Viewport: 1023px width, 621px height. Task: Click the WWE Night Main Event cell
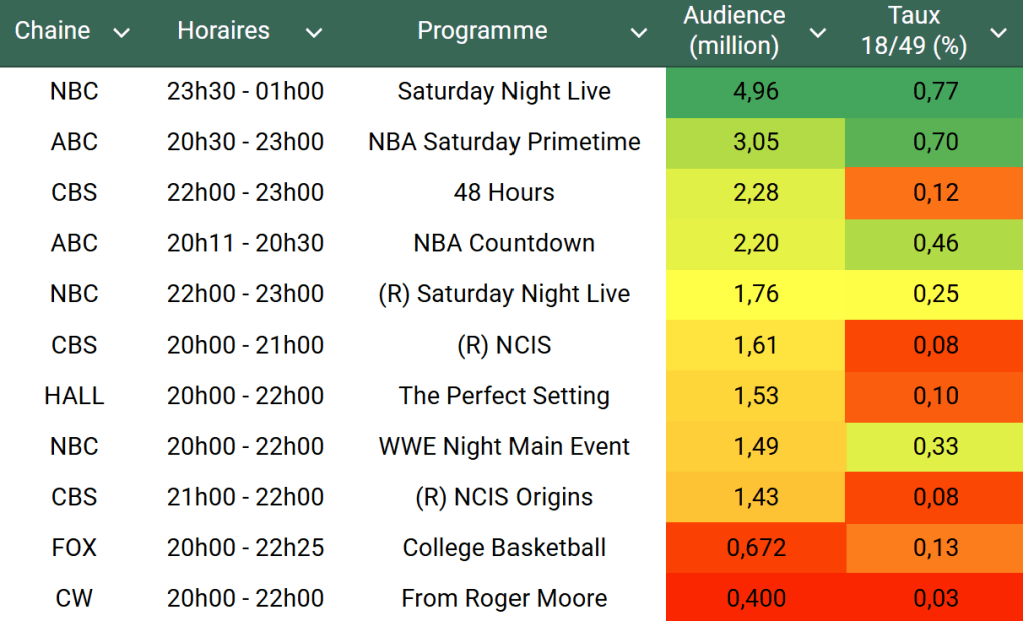pos(504,447)
